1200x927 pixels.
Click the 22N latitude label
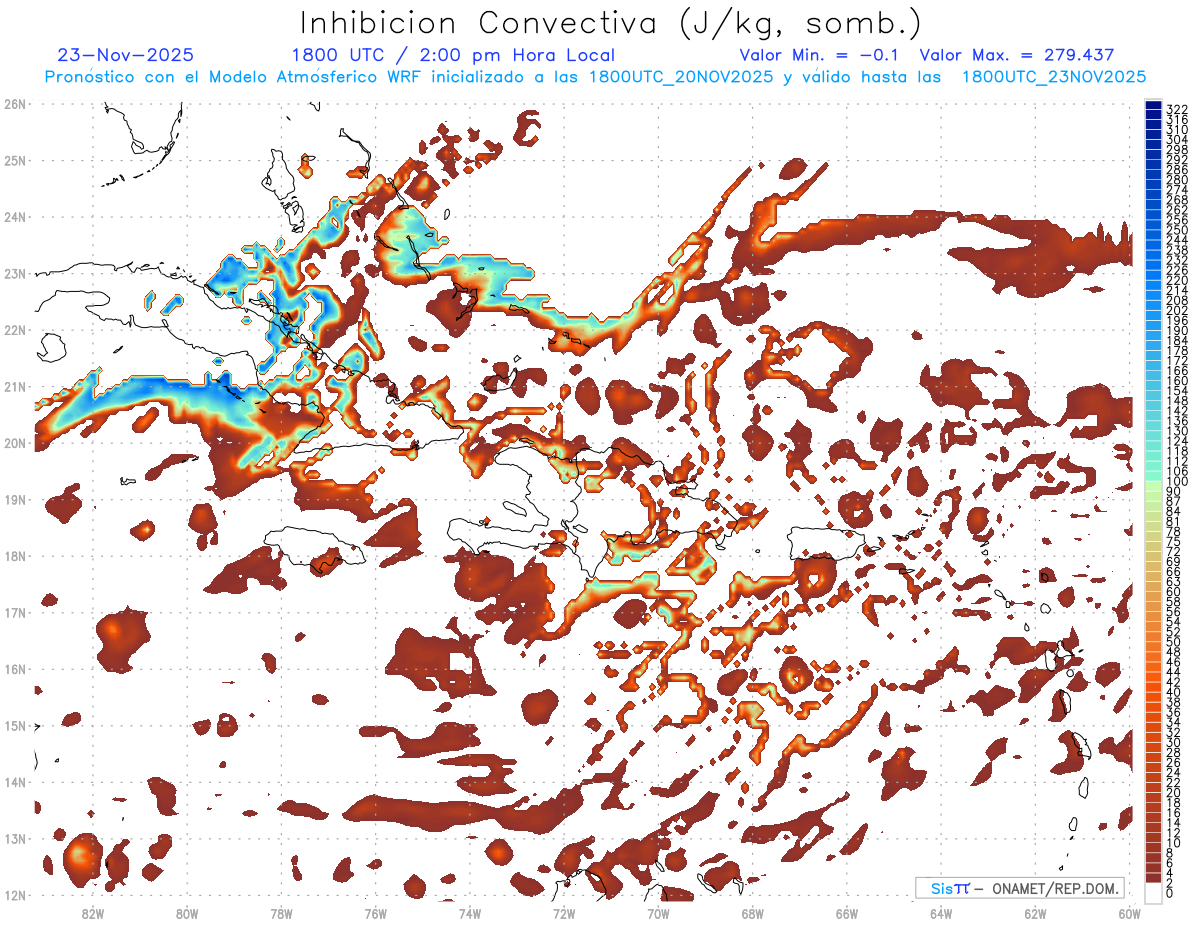[14, 330]
